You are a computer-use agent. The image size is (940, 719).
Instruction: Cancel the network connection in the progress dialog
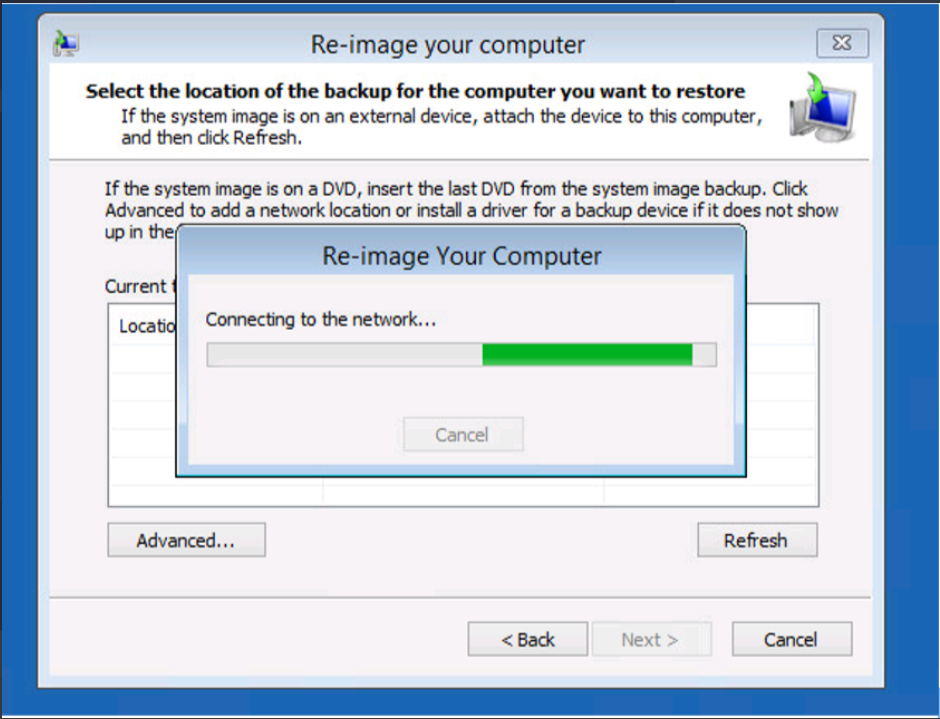click(463, 434)
